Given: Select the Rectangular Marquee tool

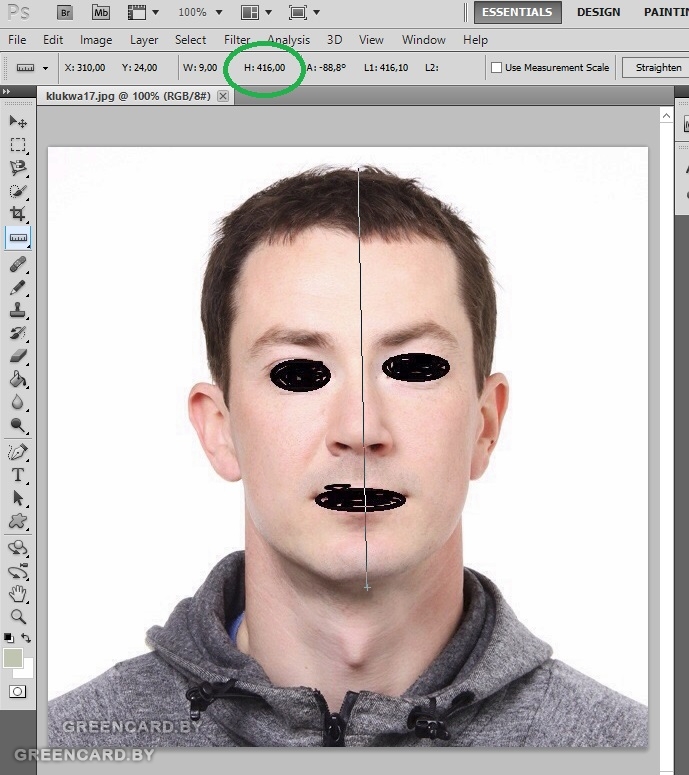Looking at the screenshot, I should point(18,144).
